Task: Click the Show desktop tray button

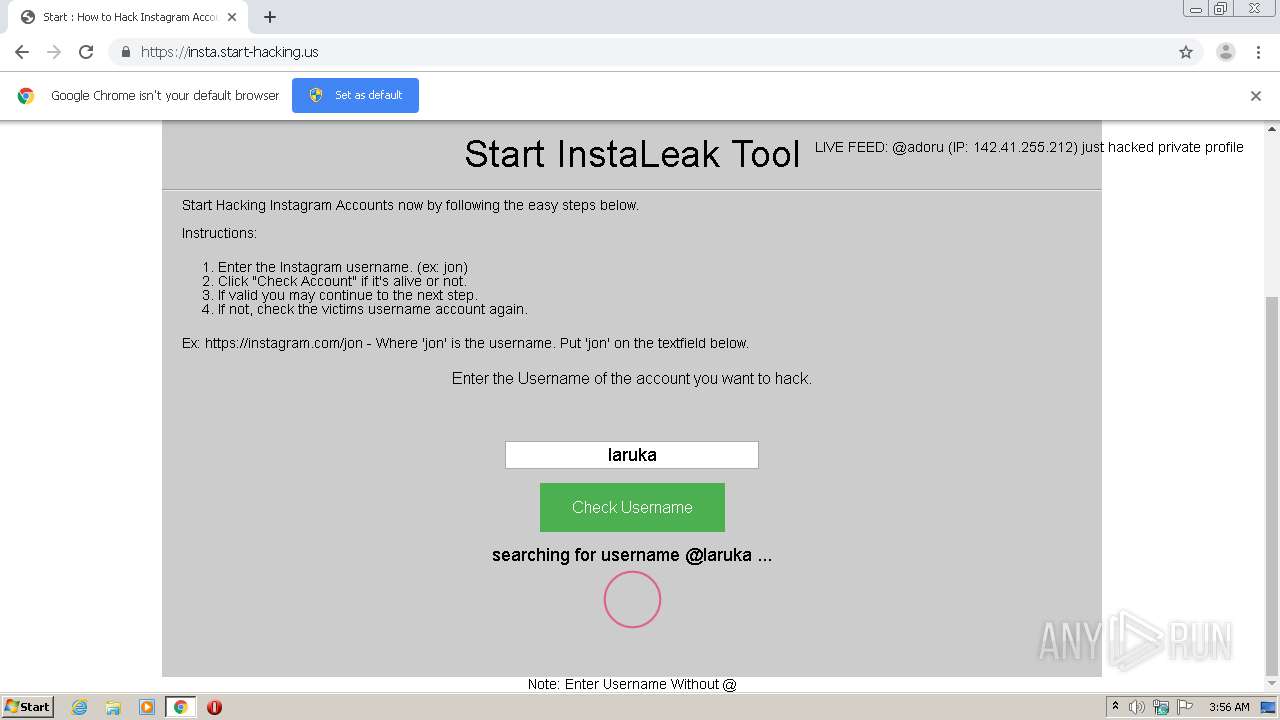Action: [x=1269, y=707]
